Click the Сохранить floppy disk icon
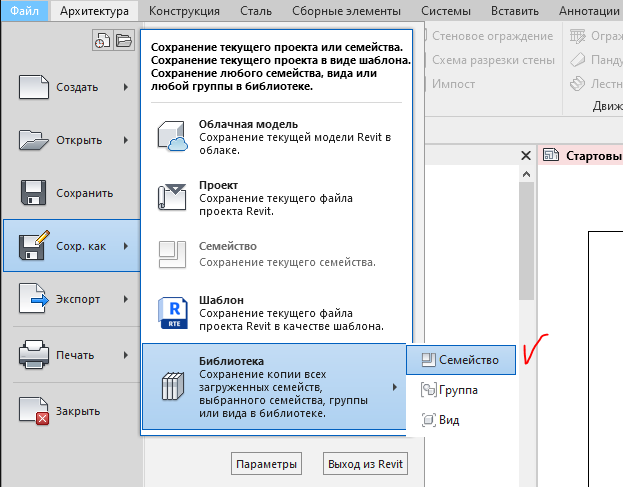 tap(35, 193)
